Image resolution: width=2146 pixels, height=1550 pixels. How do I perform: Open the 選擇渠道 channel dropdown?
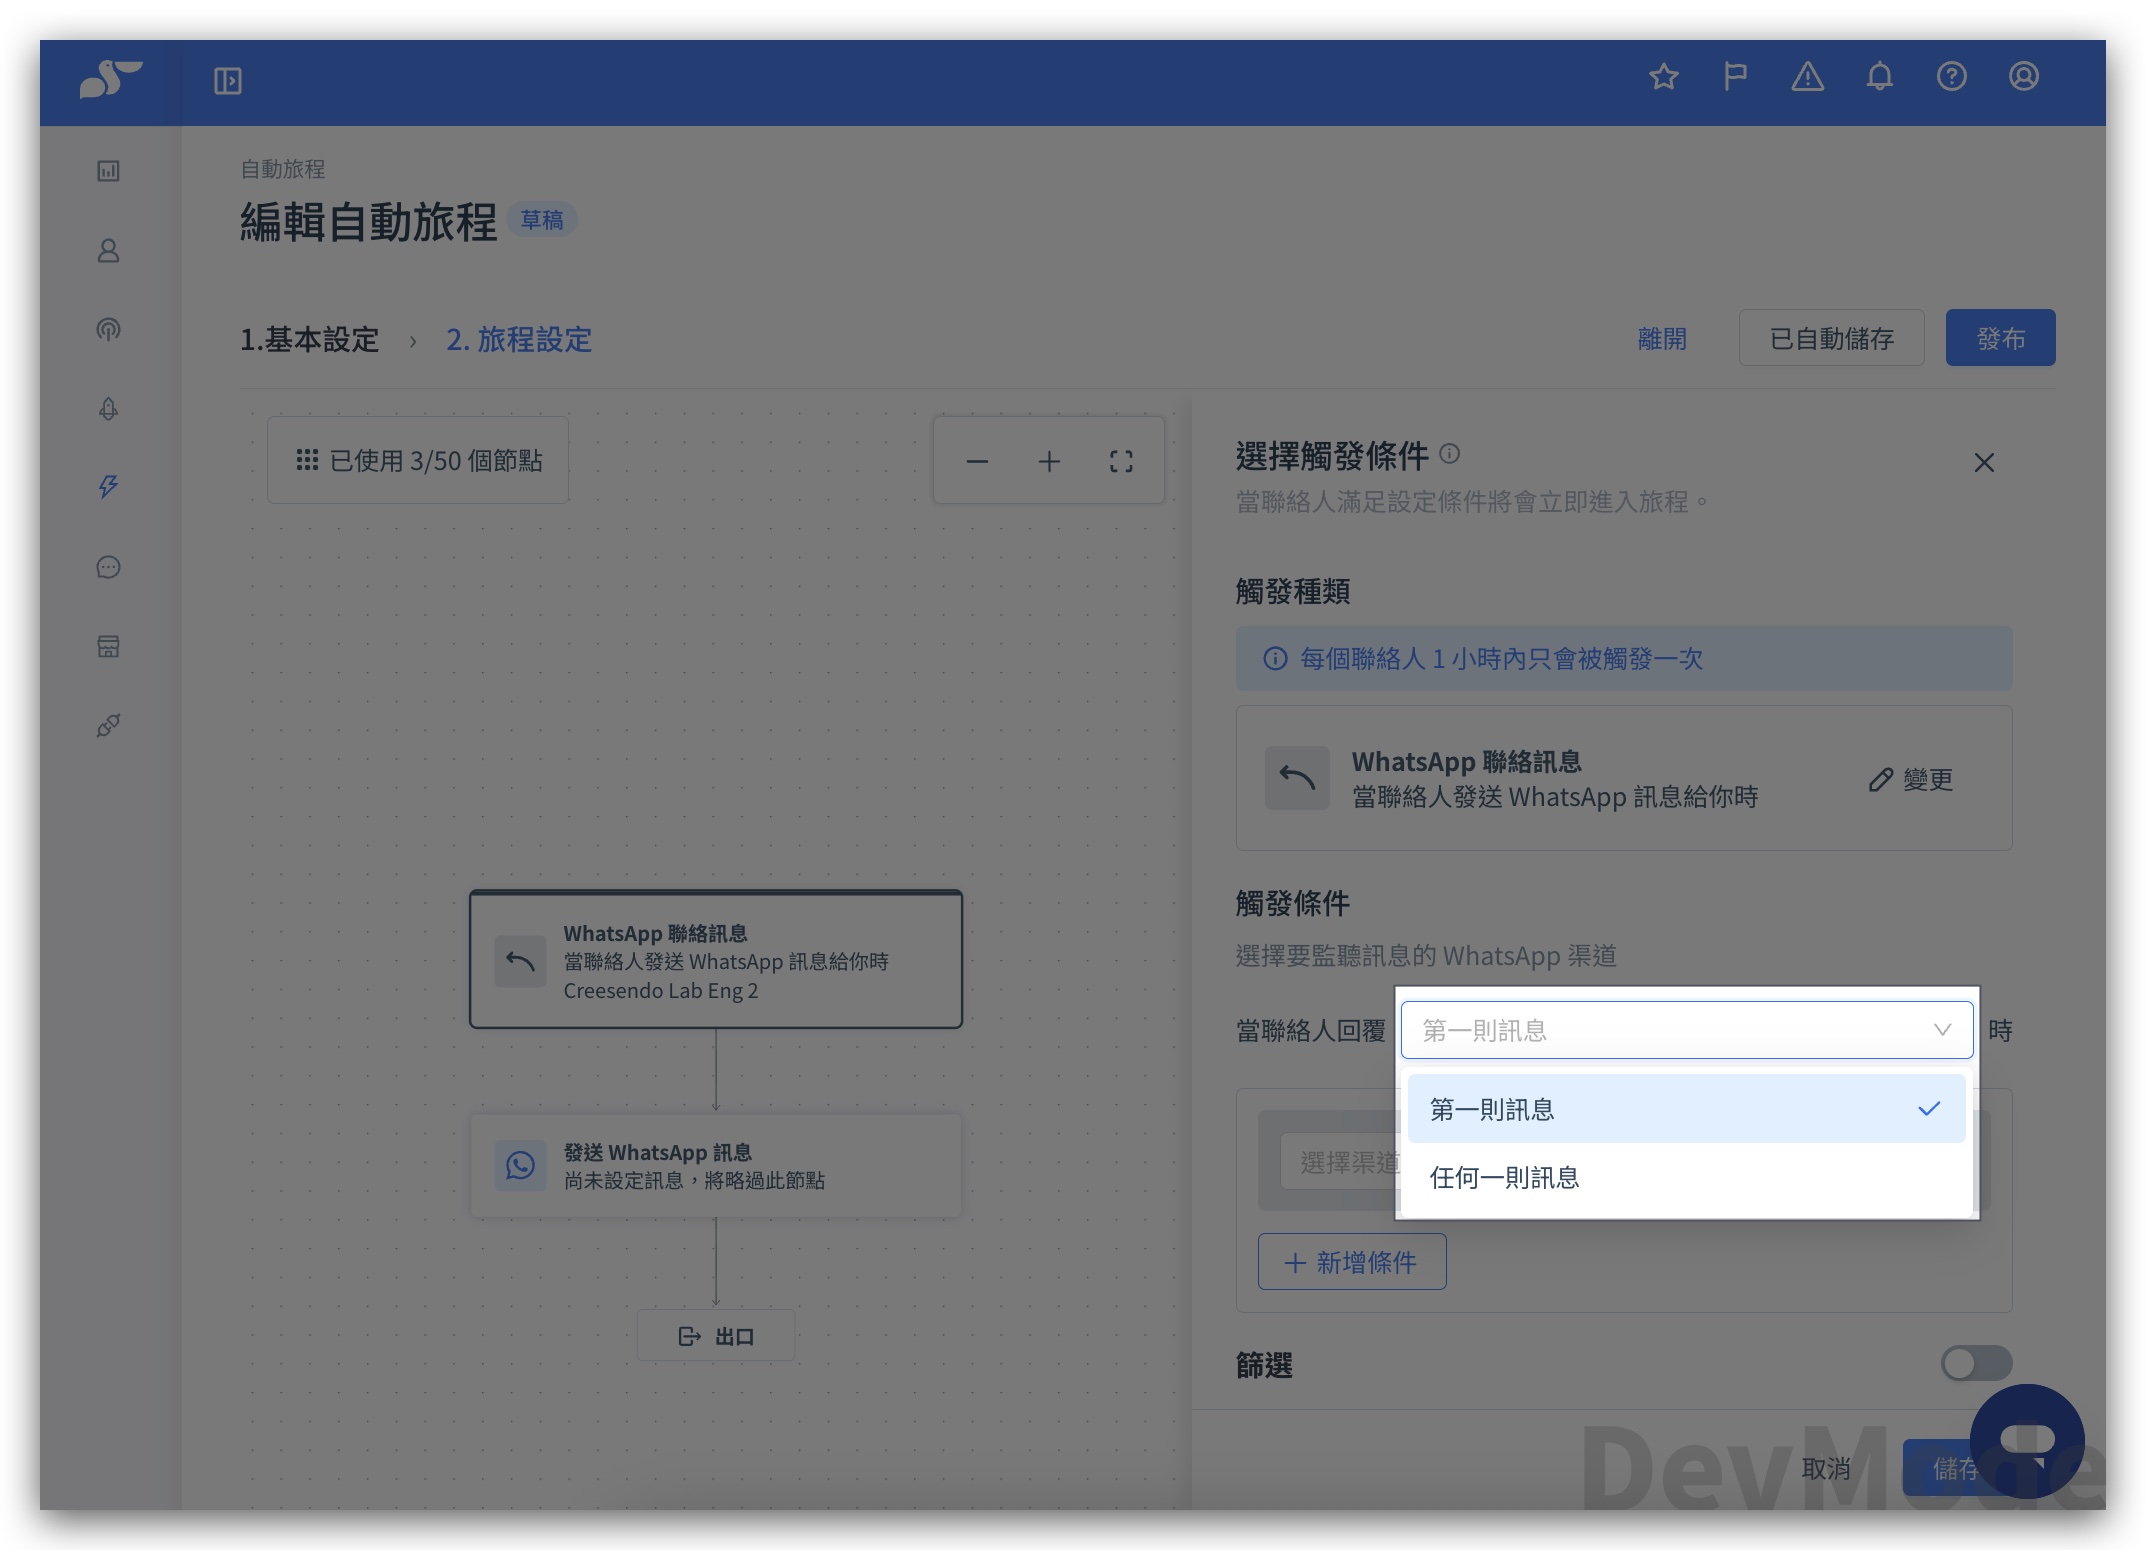[1340, 1162]
